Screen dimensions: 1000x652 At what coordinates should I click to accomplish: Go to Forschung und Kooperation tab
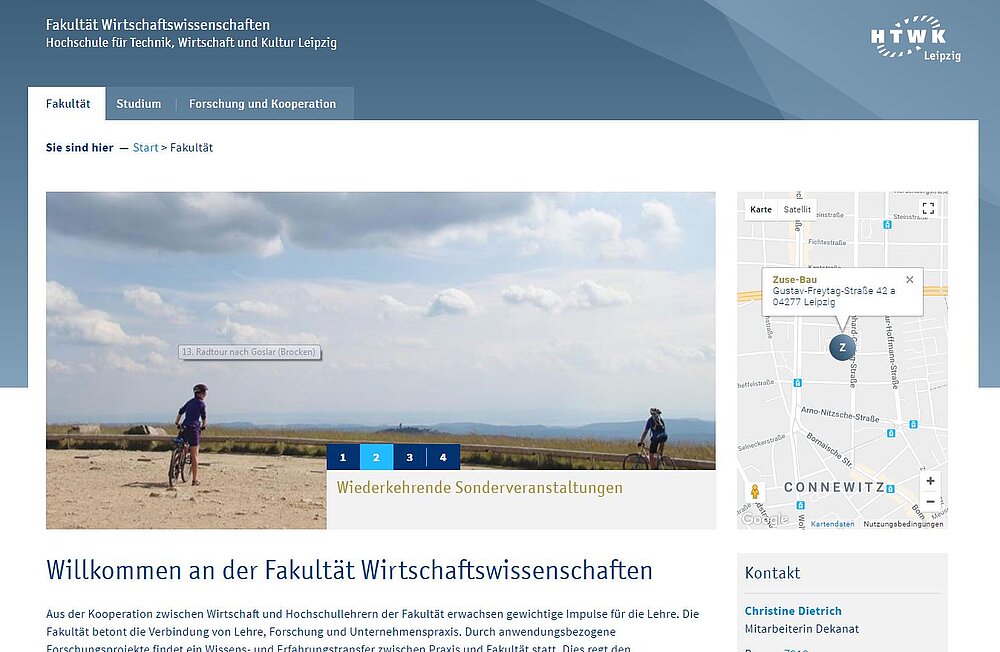262,104
